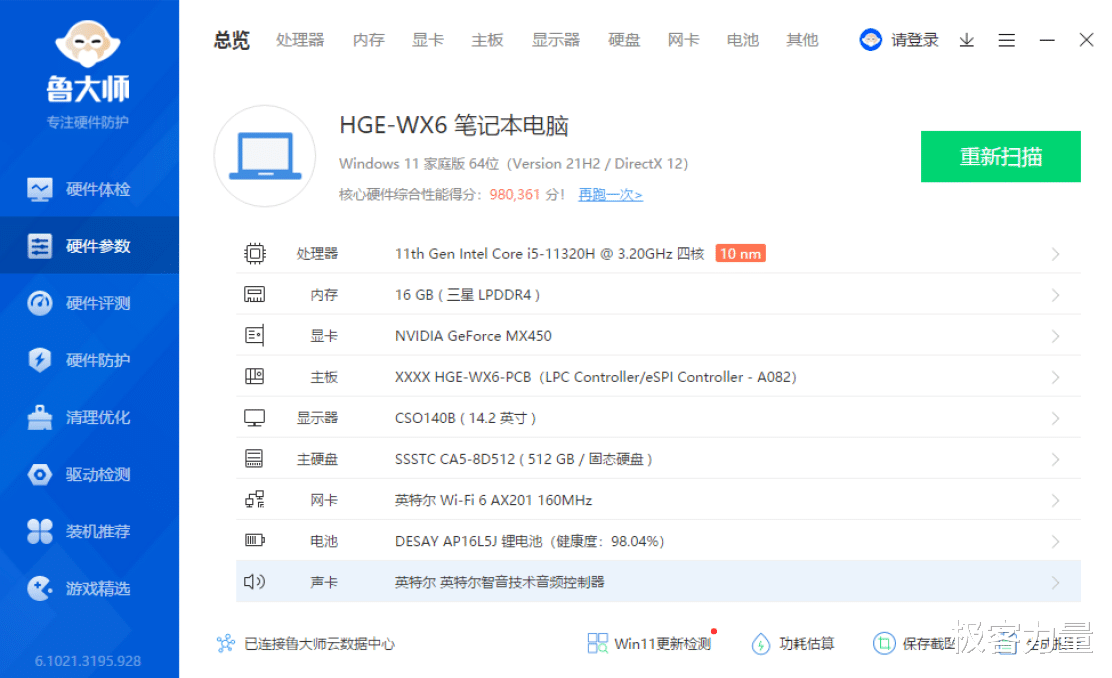
Task: Expand the 显示器 row chevron
Action: pyautogui.click(x=1055, y=418)
